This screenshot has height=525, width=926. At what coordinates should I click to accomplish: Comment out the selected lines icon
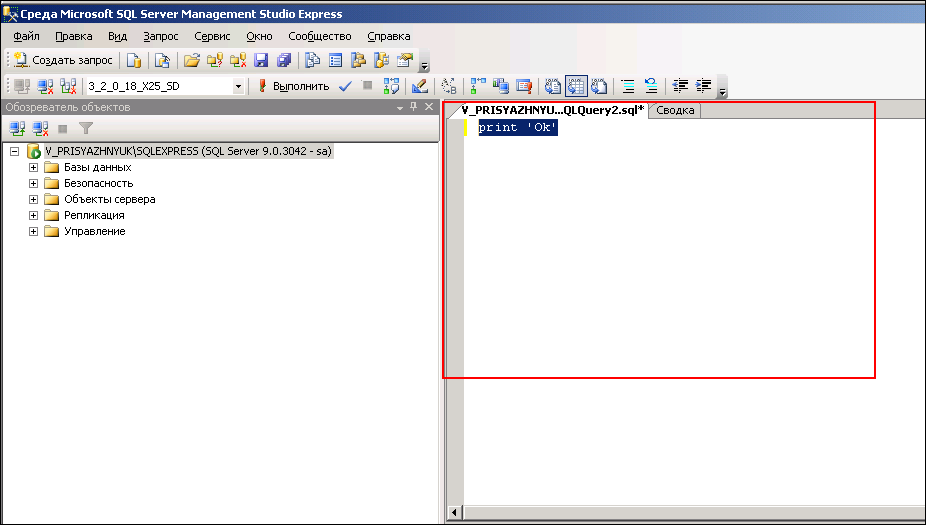tap(628, 86)
